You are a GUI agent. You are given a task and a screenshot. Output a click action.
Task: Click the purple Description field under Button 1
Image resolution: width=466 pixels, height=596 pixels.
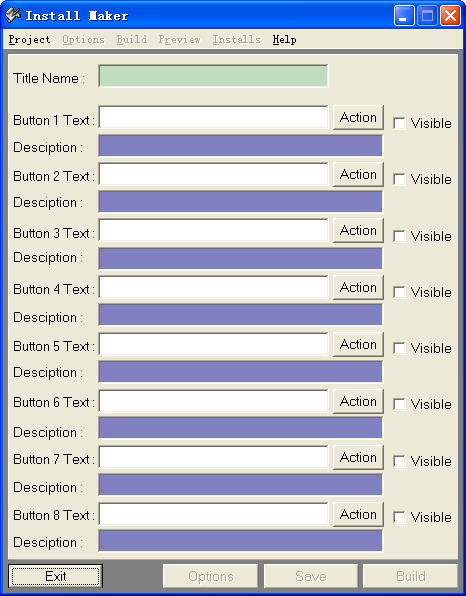pos(241,146)
